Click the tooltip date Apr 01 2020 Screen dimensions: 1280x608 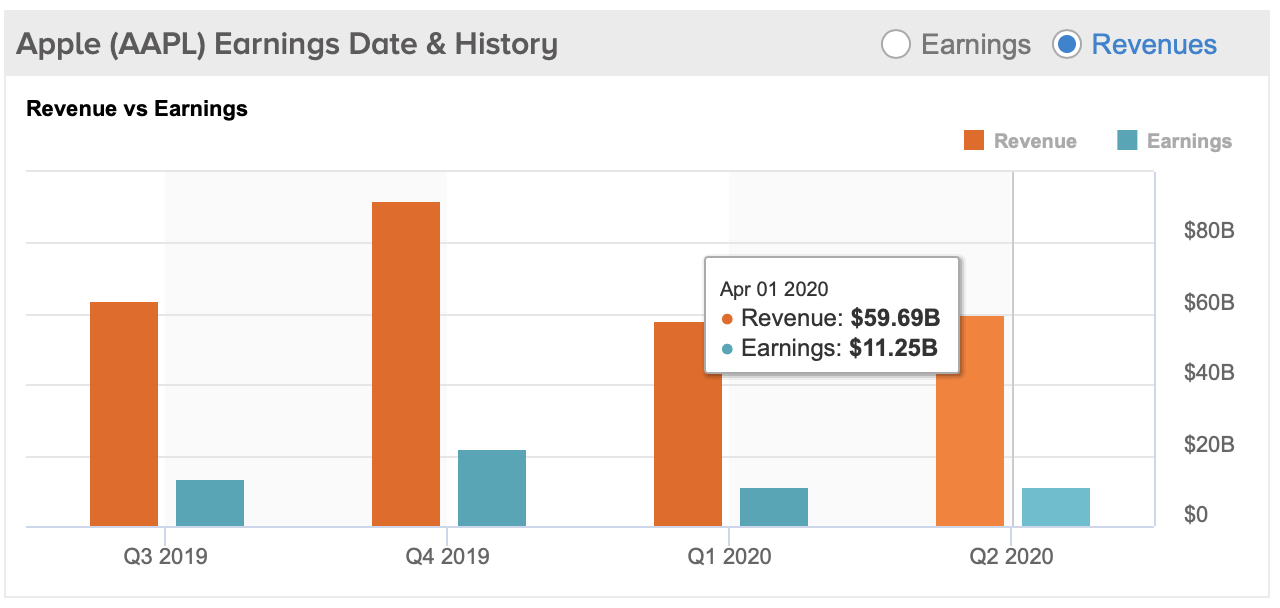(774, 289)
